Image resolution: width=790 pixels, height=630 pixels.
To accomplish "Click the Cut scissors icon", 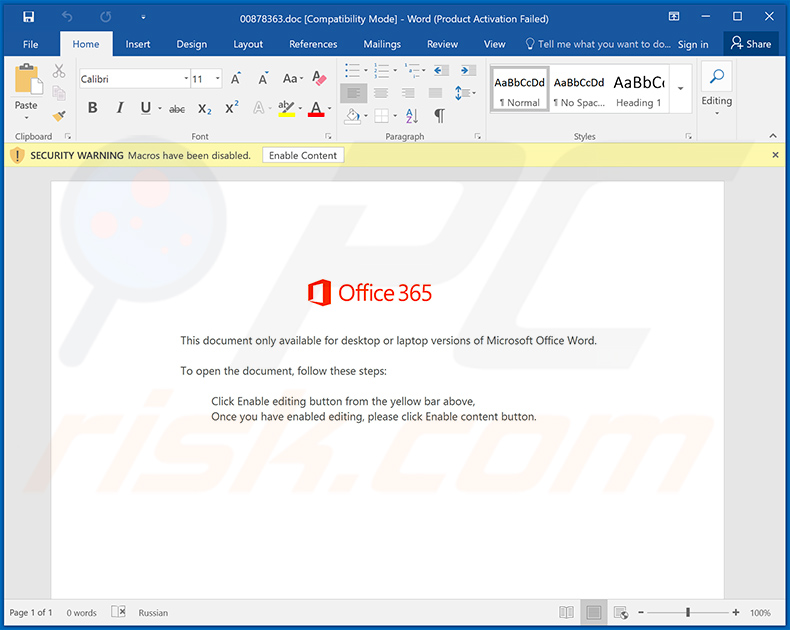I will (x=59, y=71).
